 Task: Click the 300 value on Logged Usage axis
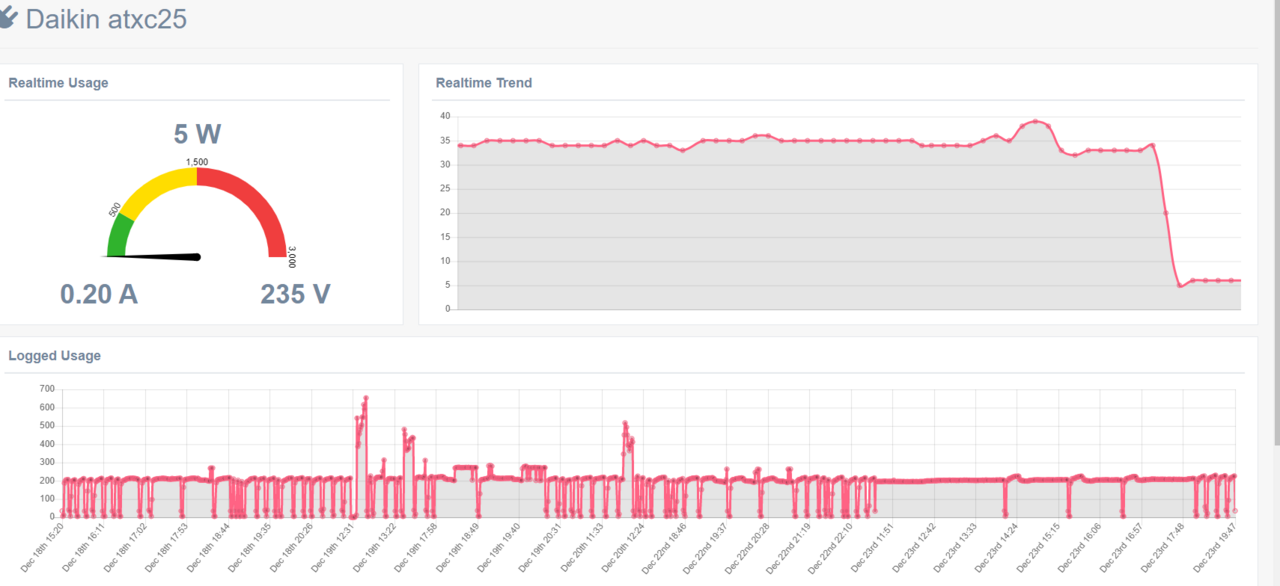48,462
